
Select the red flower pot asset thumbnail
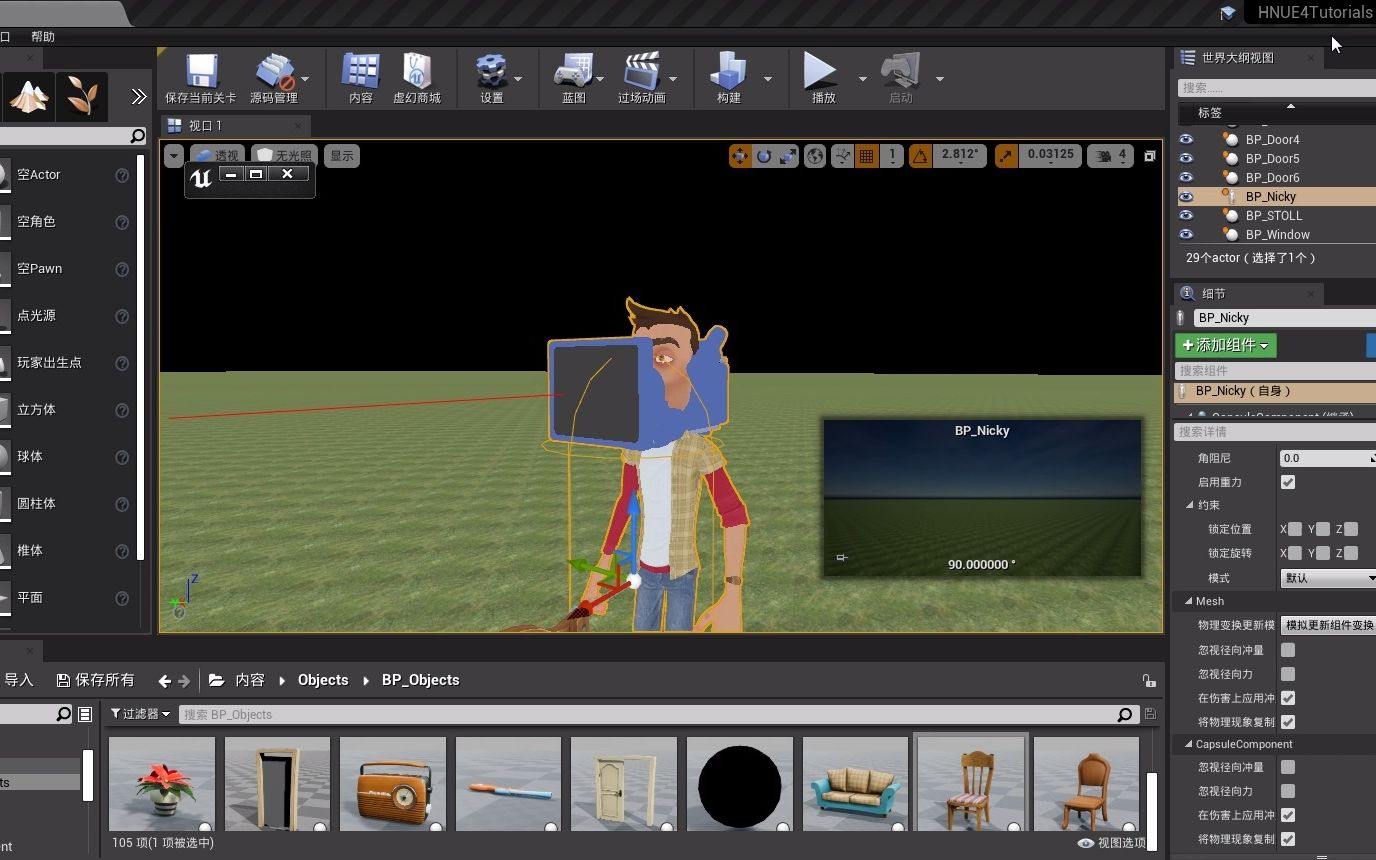click(161, 784)
